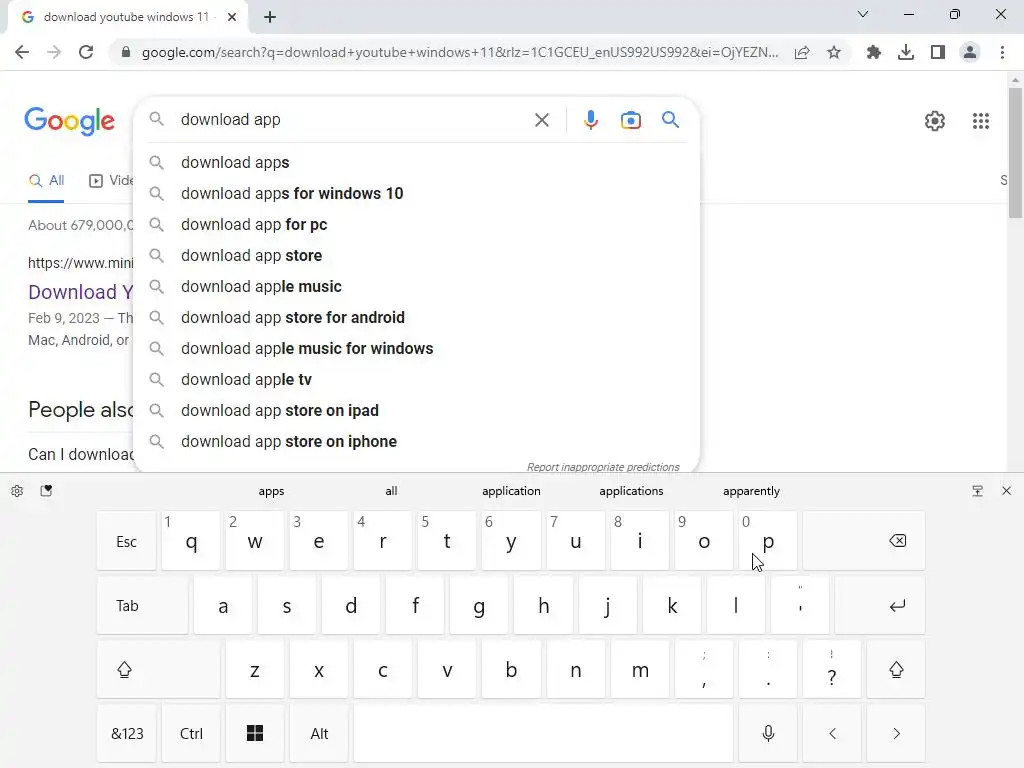Open the tab search chevron in the title bar

(863, 14)
